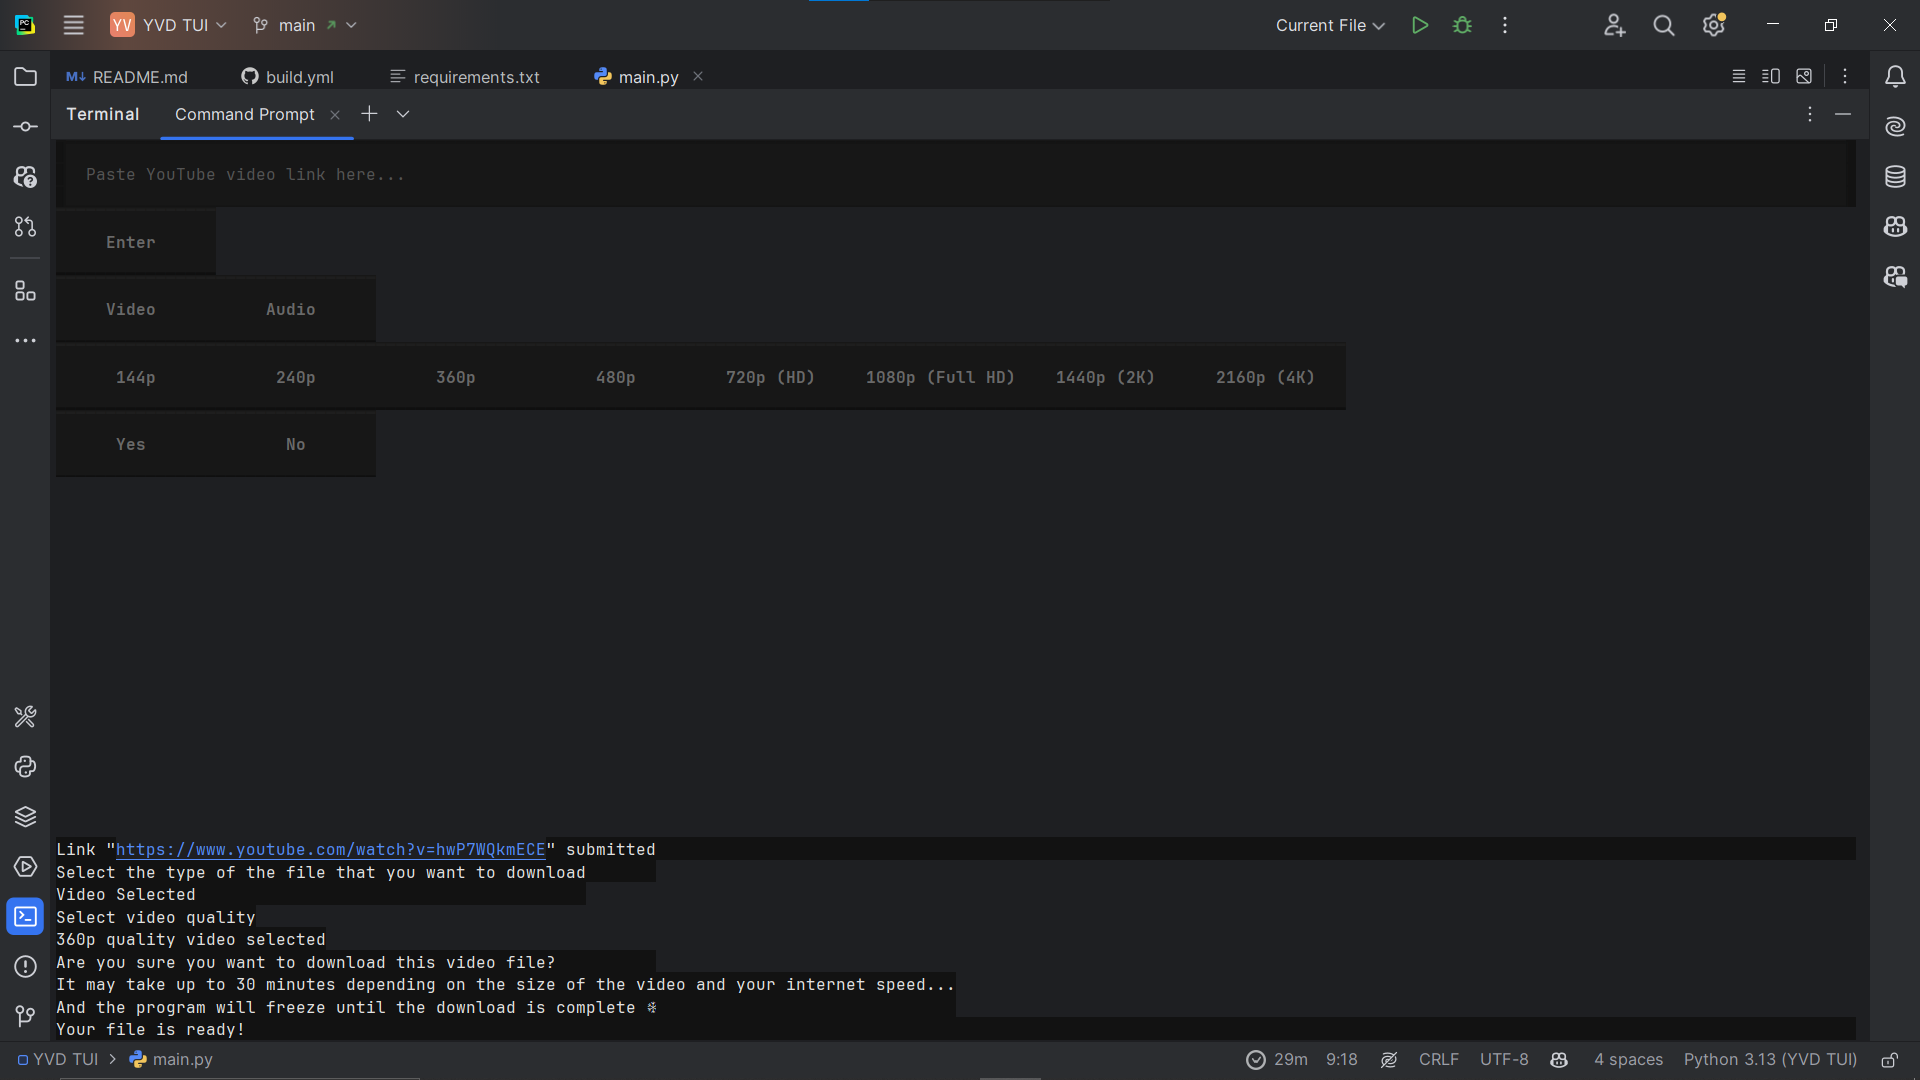1920x1080 pixels.
Task: Expand the YVD TUI project dropdown
Action: 169,25
